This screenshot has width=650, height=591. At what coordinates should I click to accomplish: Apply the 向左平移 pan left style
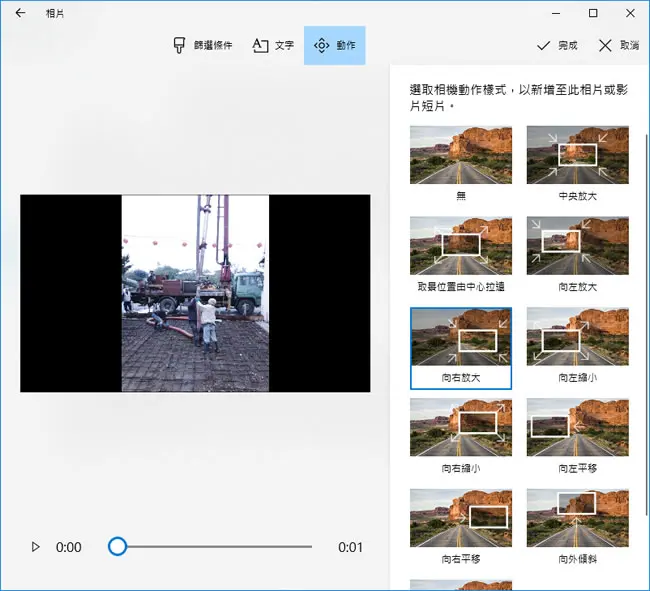577,437
